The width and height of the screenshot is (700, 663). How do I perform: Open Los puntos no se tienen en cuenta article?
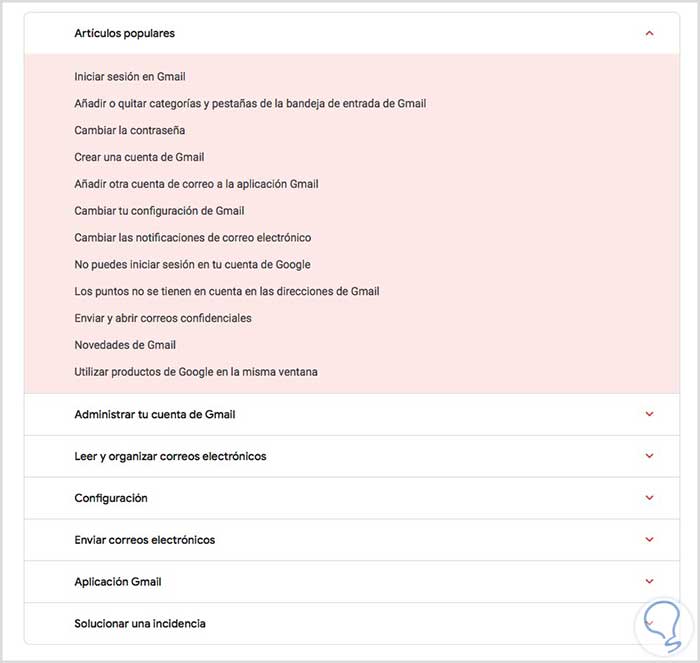click(x=226, y=291)
